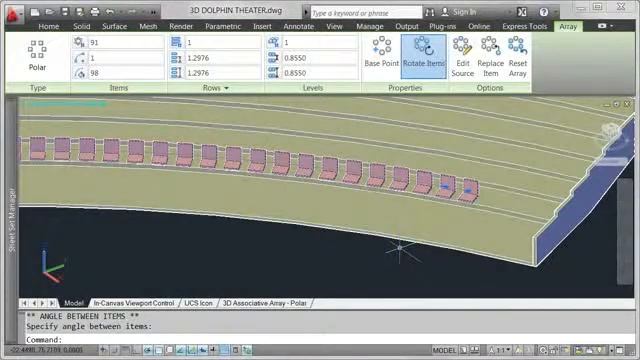Click the item count field showing 91
Image resolution: width=640 pixels, height=360 pixels.
pyautogui.click(x=126, y=42)
